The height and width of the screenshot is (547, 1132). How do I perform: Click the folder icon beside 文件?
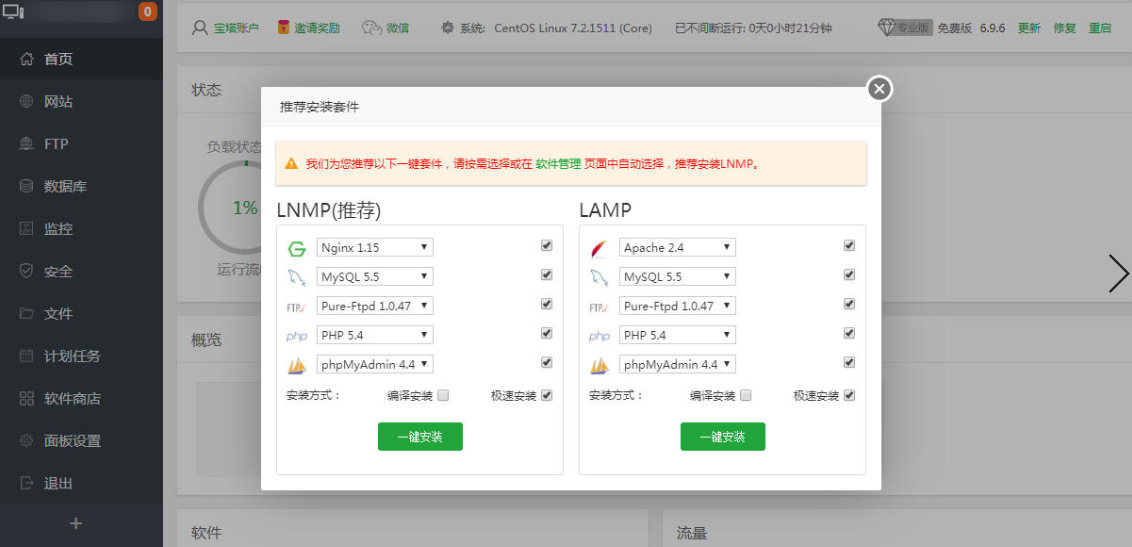click(27, 313)
